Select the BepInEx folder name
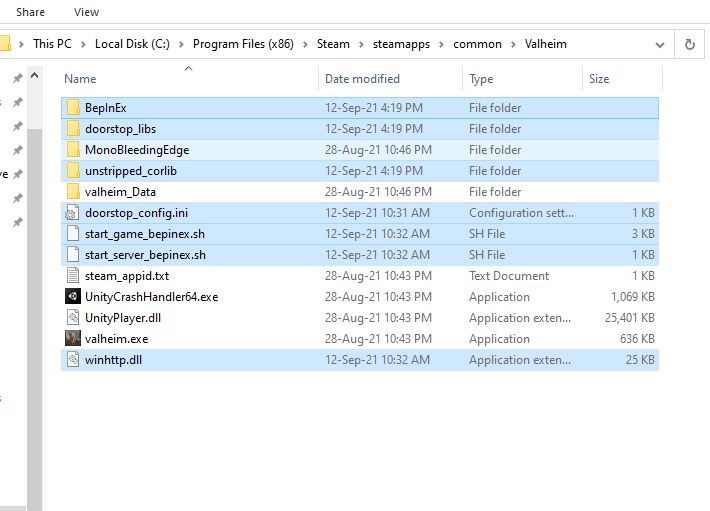This screenshot has width=710, height=511. pyautogui.click(x=106, y=108)
